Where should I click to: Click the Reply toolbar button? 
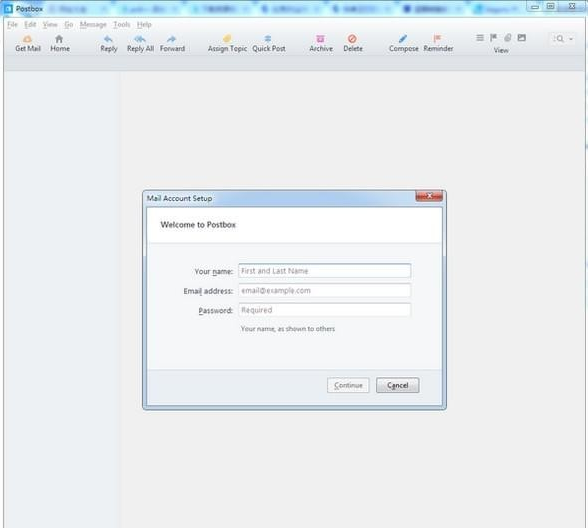108,44
